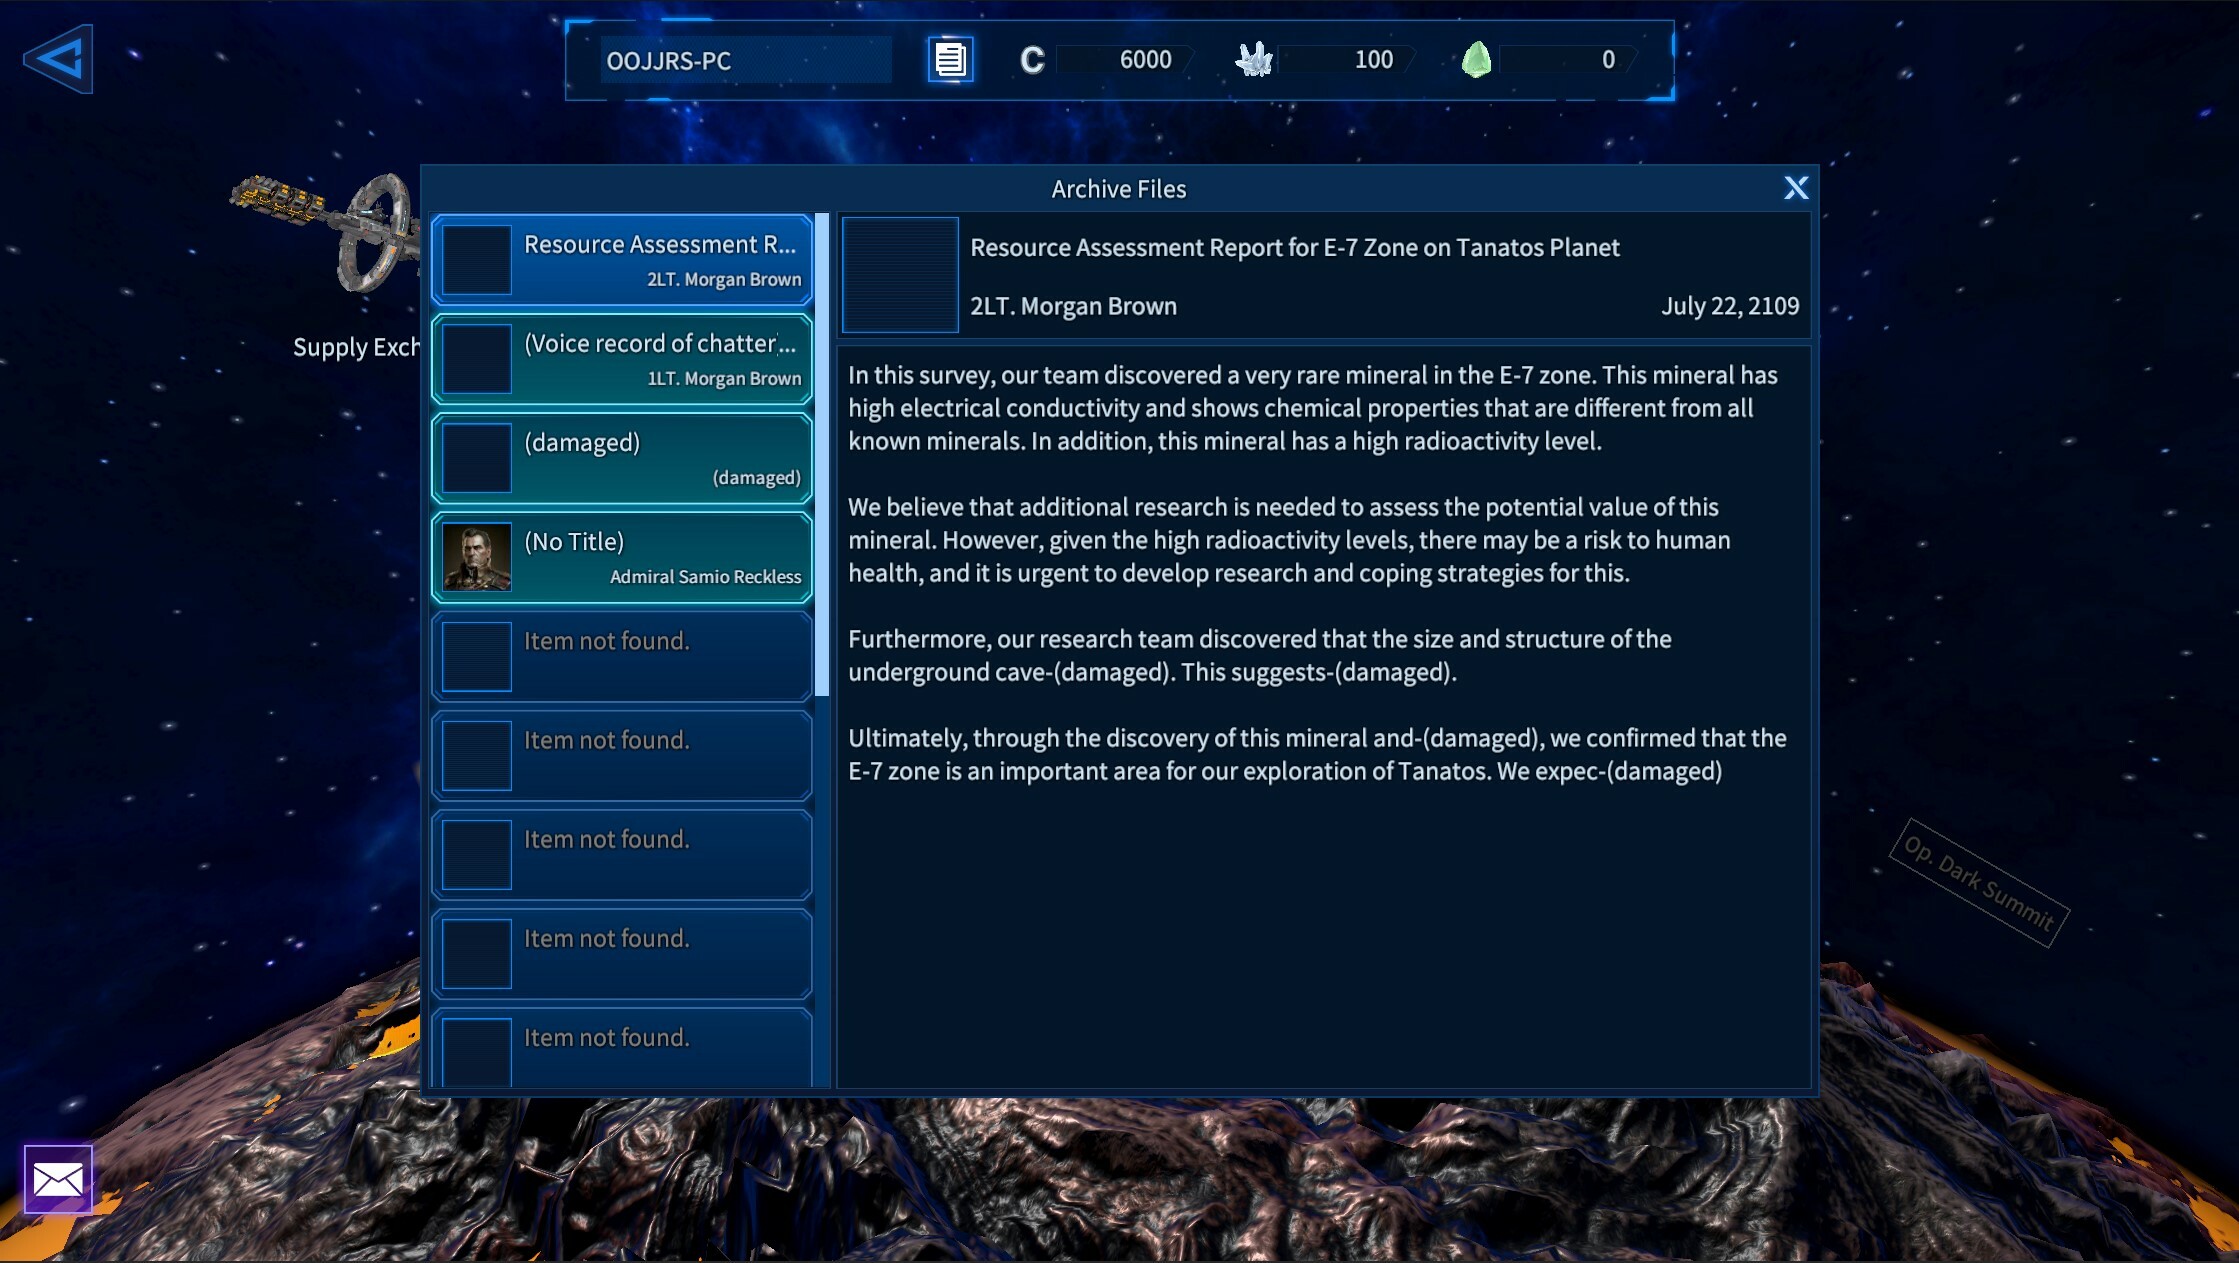2239x1263 pixels.
Task: Open the archive files document icon
Action: pos(949,60)
